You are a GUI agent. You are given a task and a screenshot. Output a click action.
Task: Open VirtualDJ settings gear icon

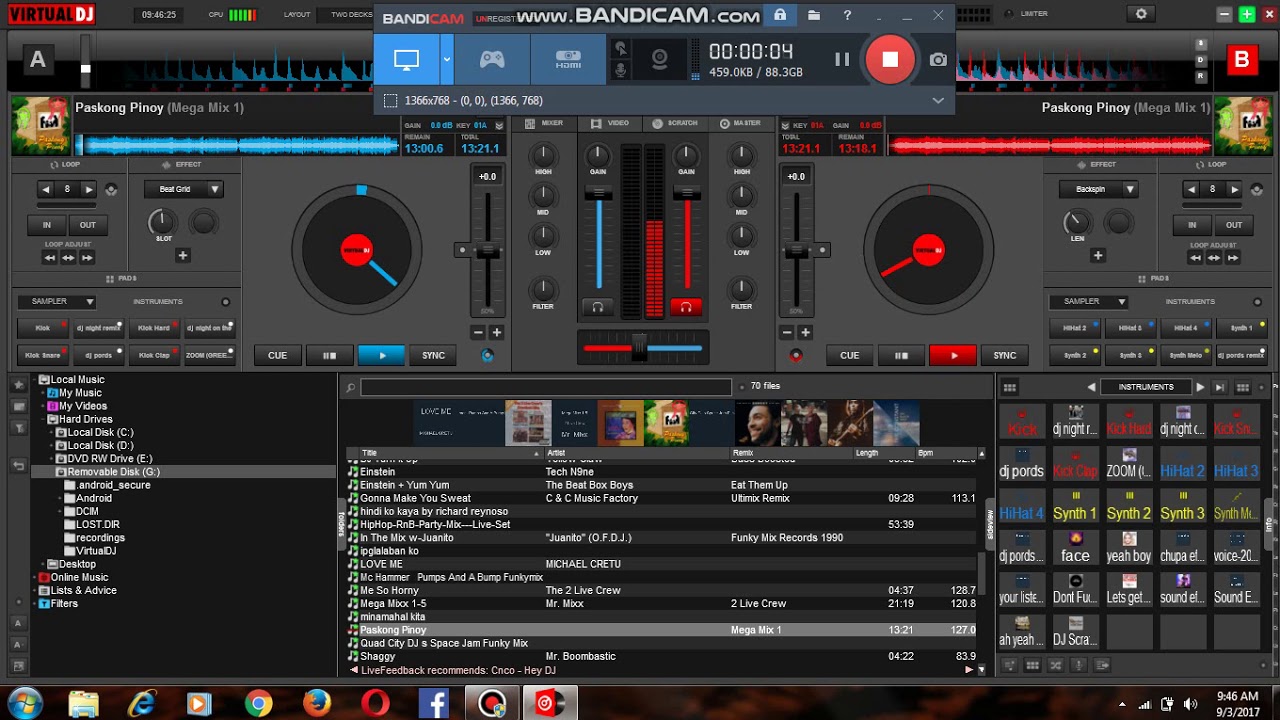click(1141, 14)
